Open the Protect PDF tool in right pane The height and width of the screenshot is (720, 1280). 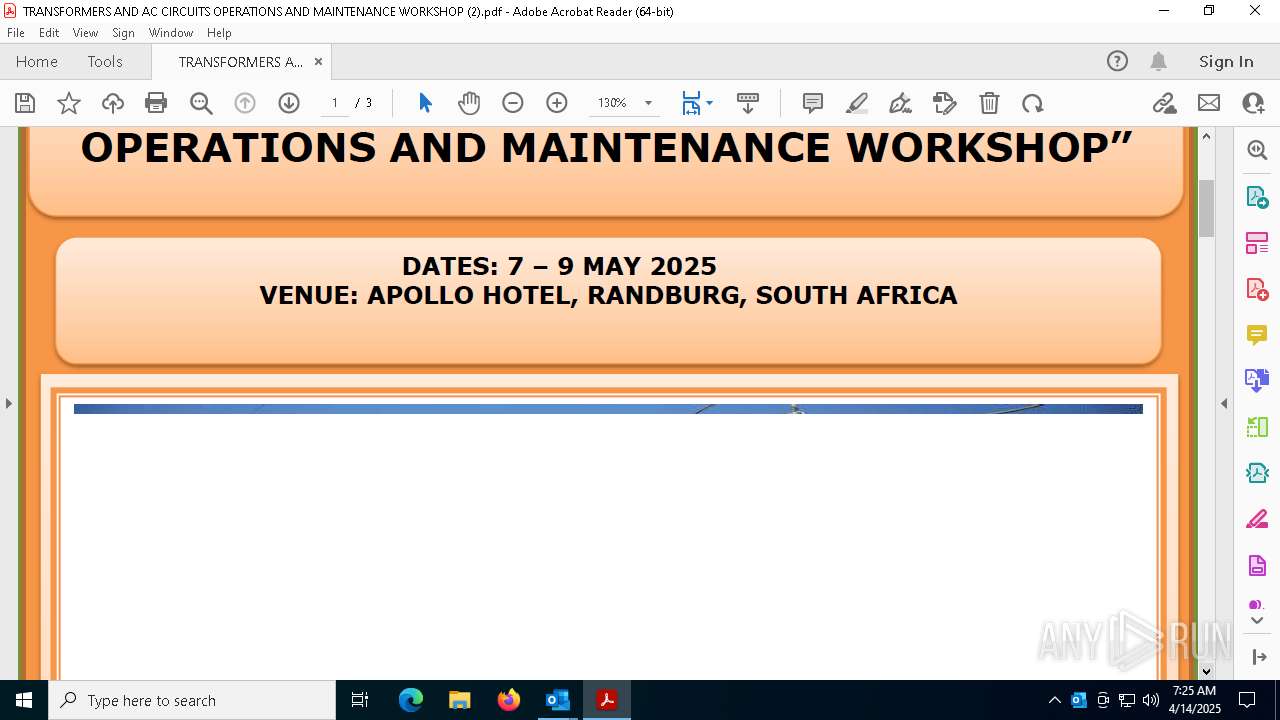1257,566
